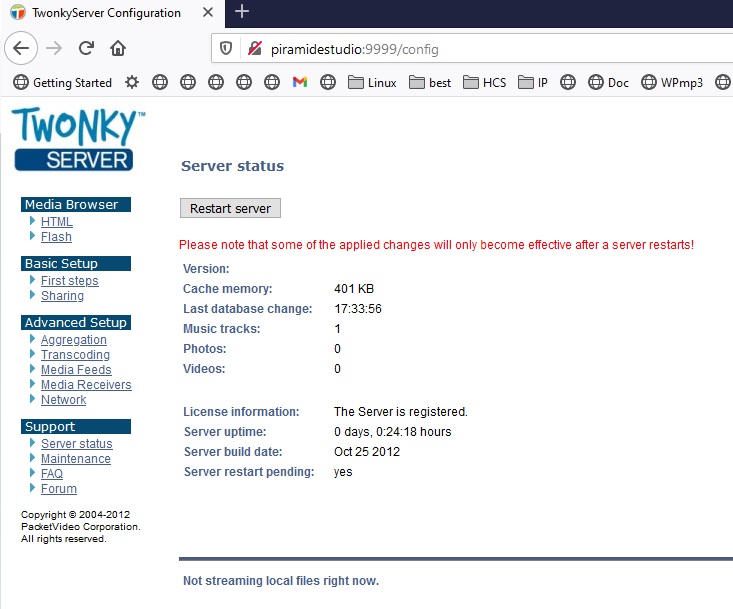Click the cache memory value 401 KB
Screen dimensions: 733x609
click(x=354, y=288)
